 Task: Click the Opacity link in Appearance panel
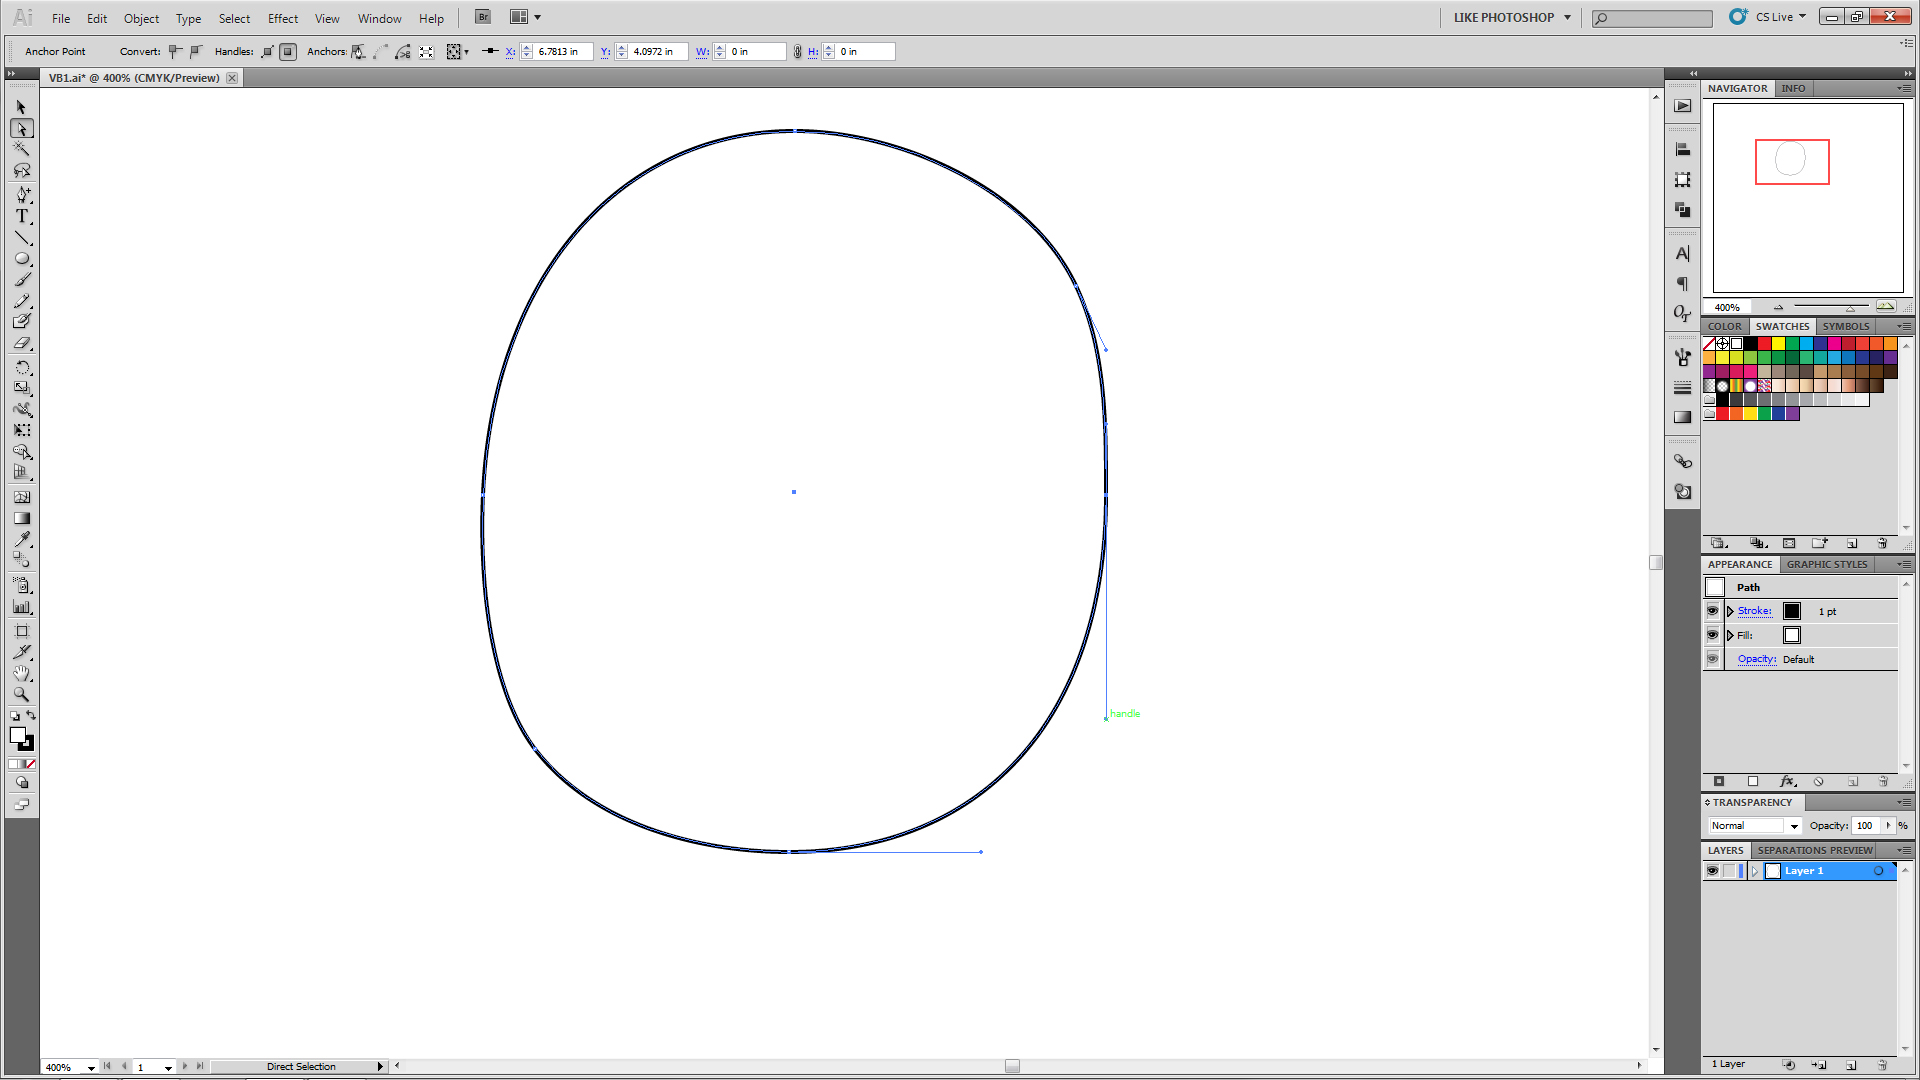point(1756,659)
